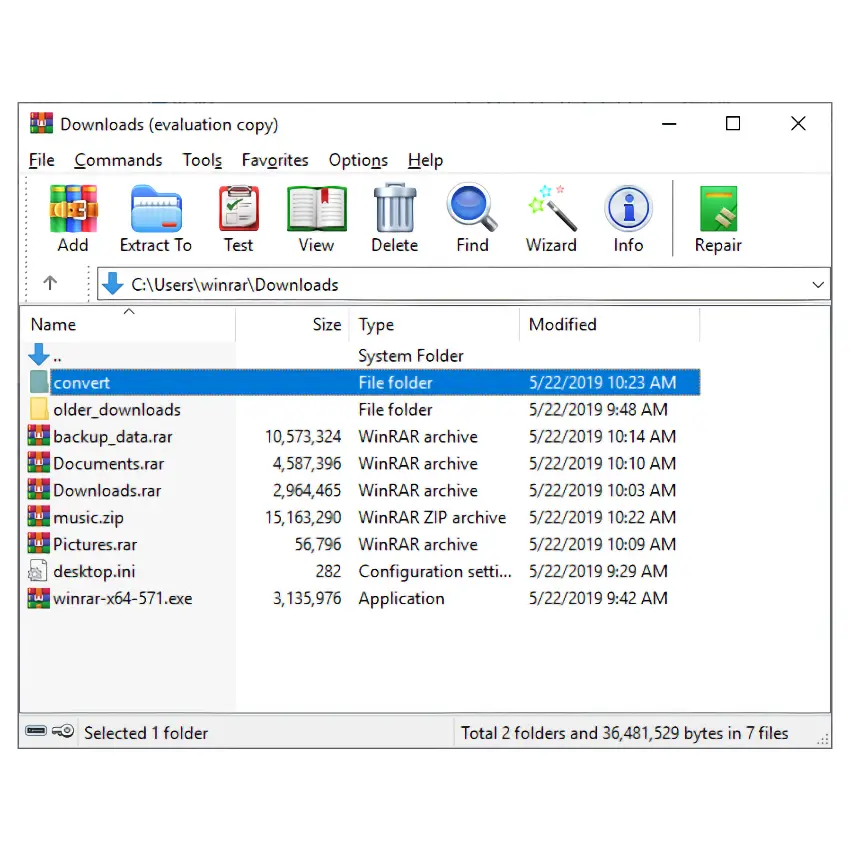Click the Repair archive icon
This screenshot has height=850, width=850.
click(x=718, y=209)
